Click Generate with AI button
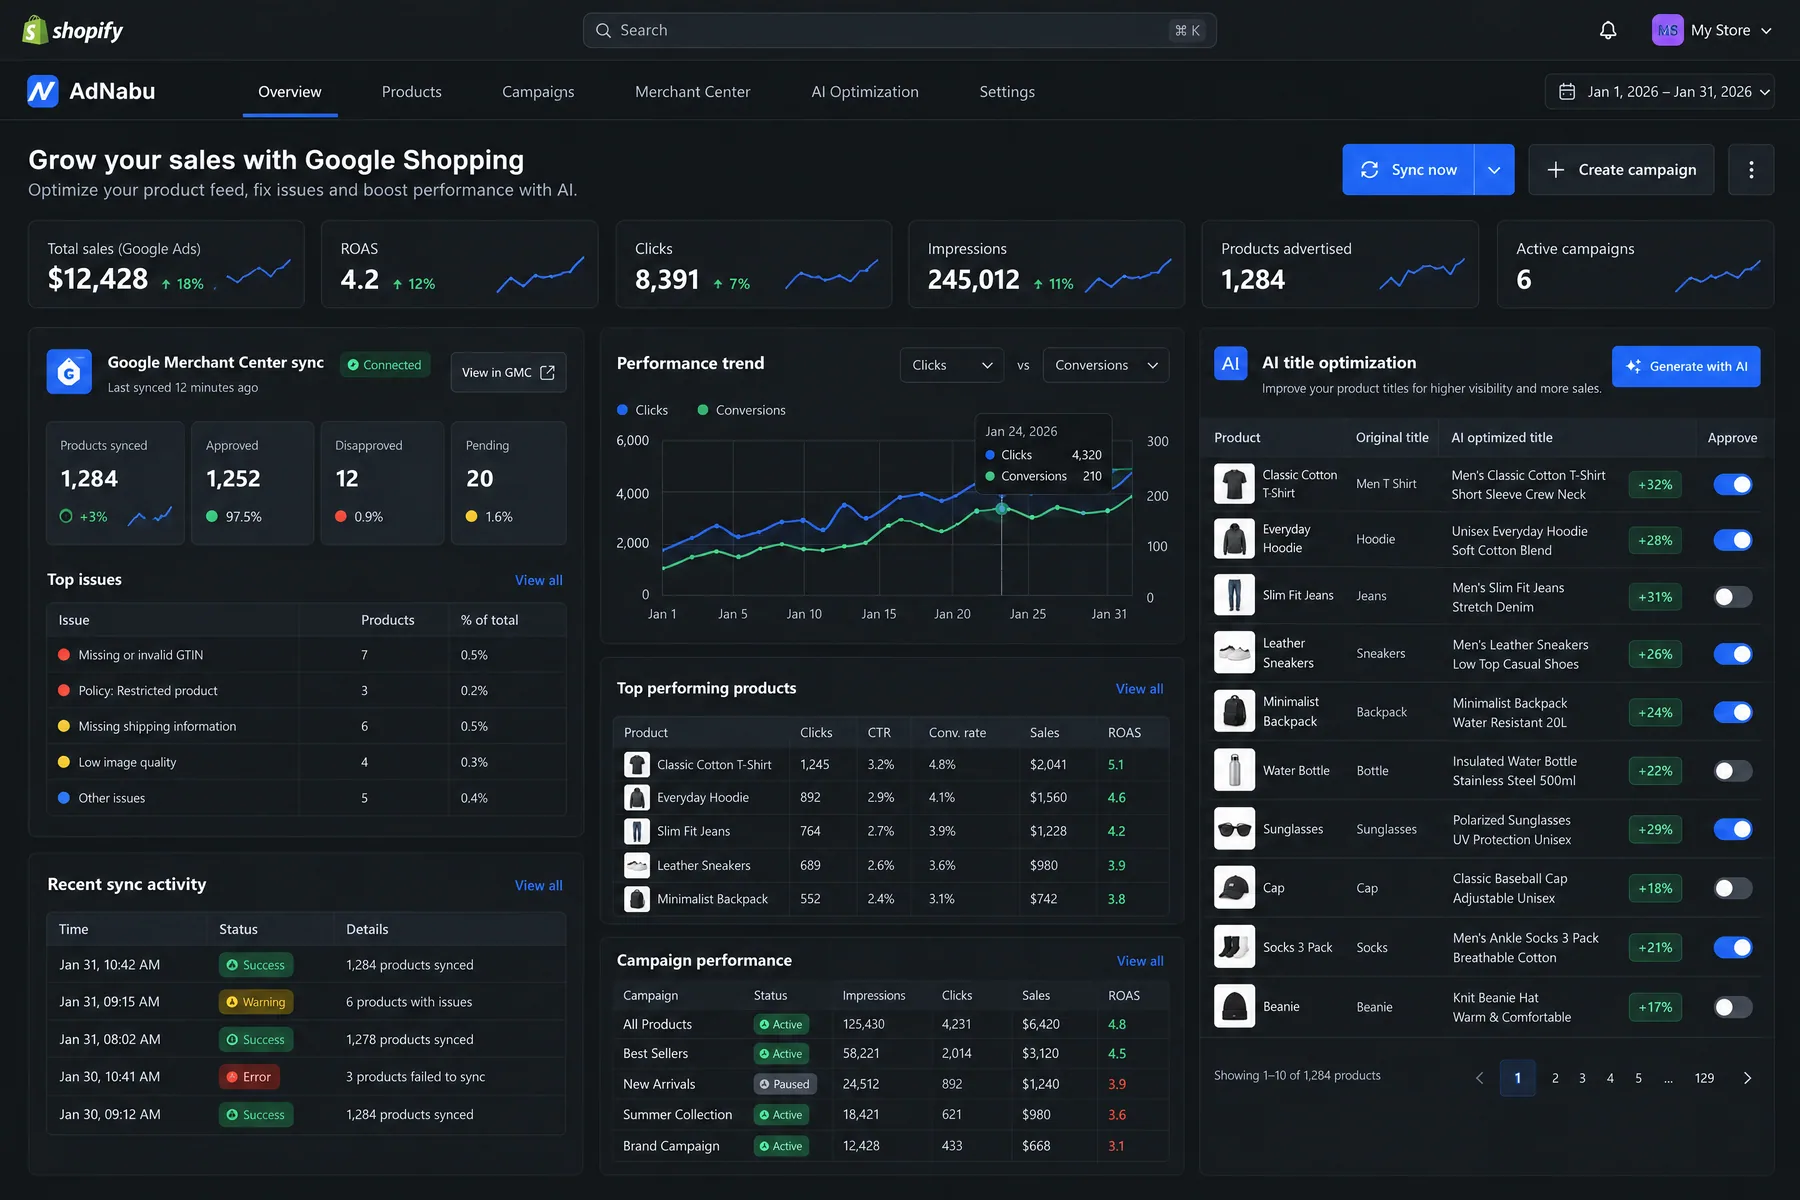This screenshot has height=1200, width=1800. coord(1686,366)
